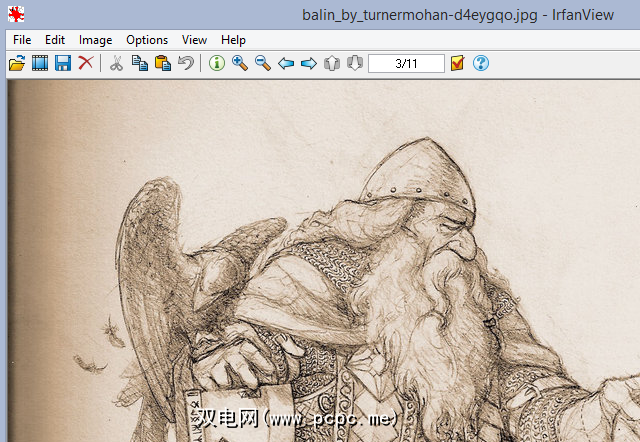This screenshot has width=640, height=442.
Task: Zoom in with the magnifier plus icon
Action: click(x=240, y=63)
